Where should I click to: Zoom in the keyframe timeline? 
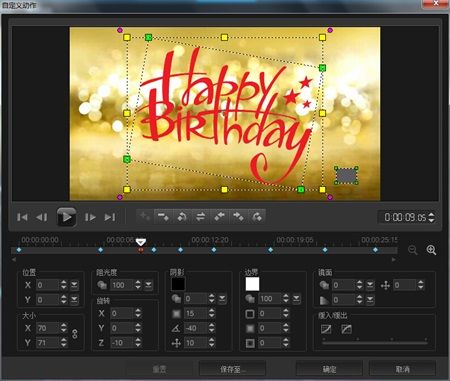(x=431, y=250)
